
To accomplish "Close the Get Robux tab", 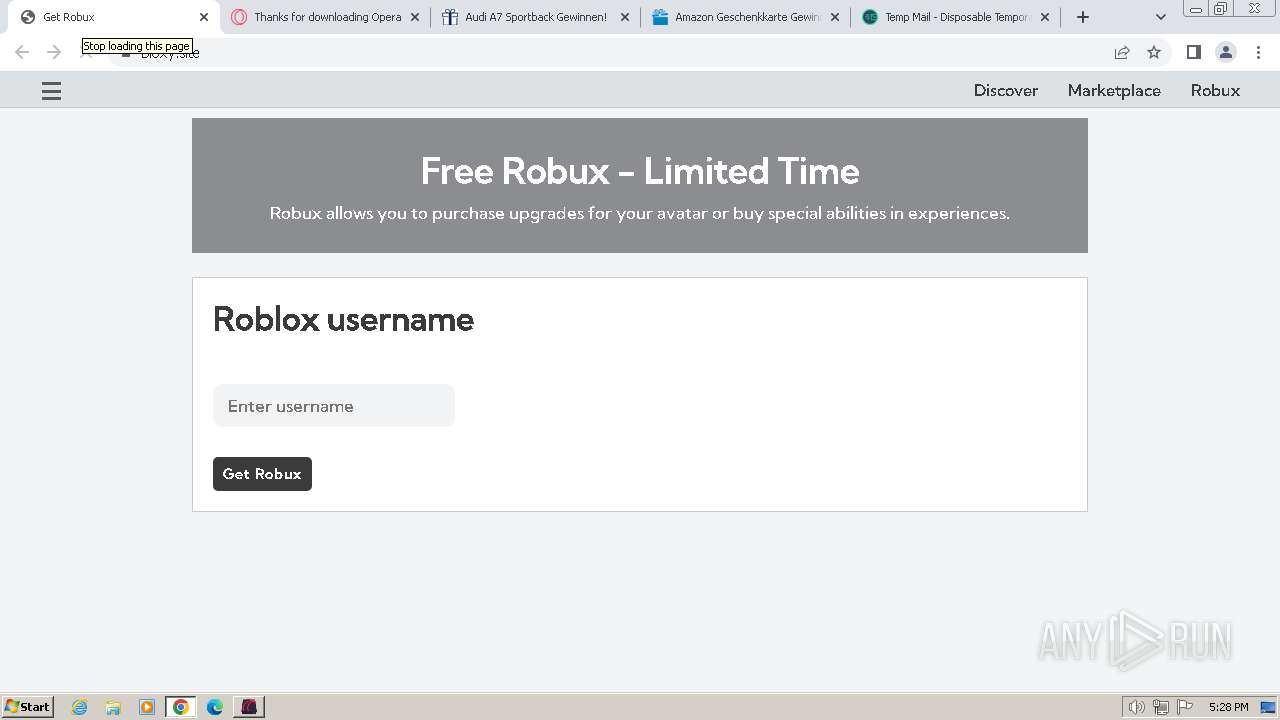I will coord(204,17).
